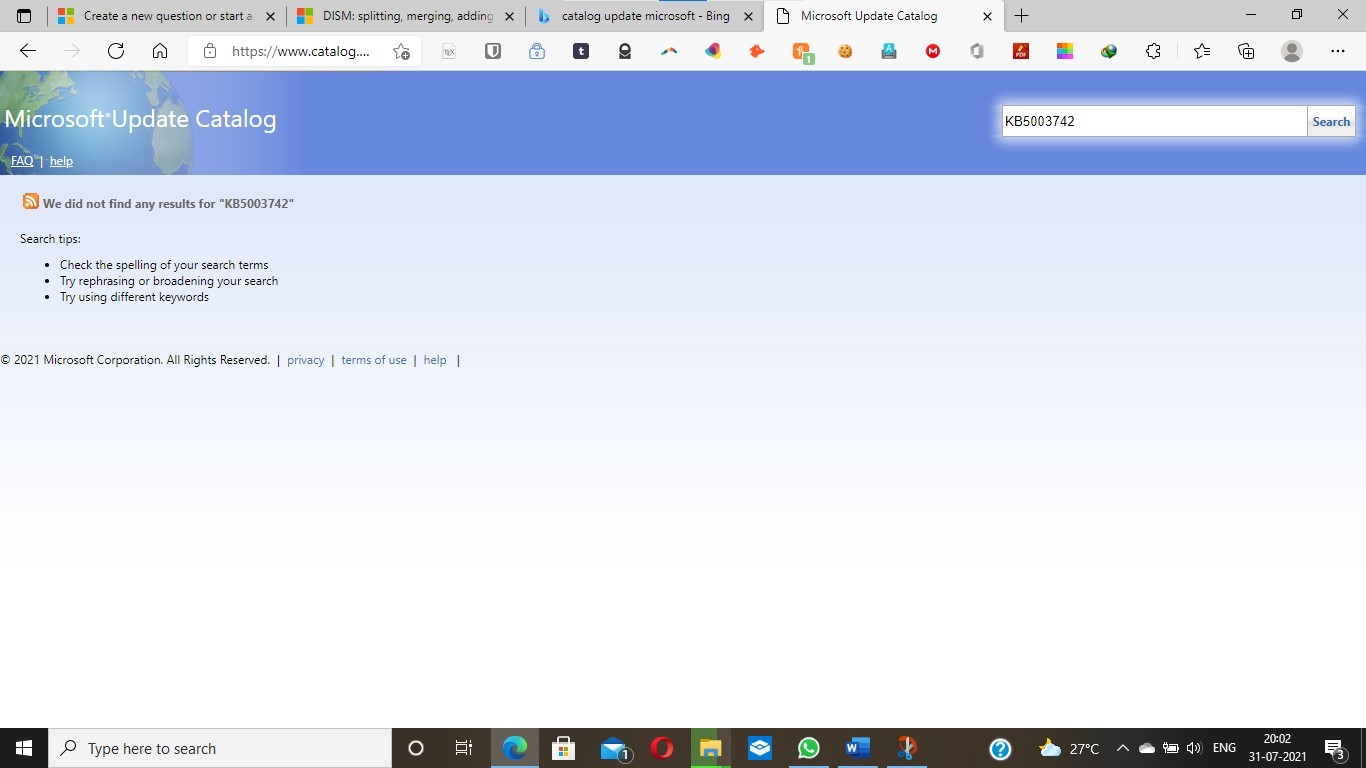
Task: Show hidden system tray icons
Action: pos(1122,748)
